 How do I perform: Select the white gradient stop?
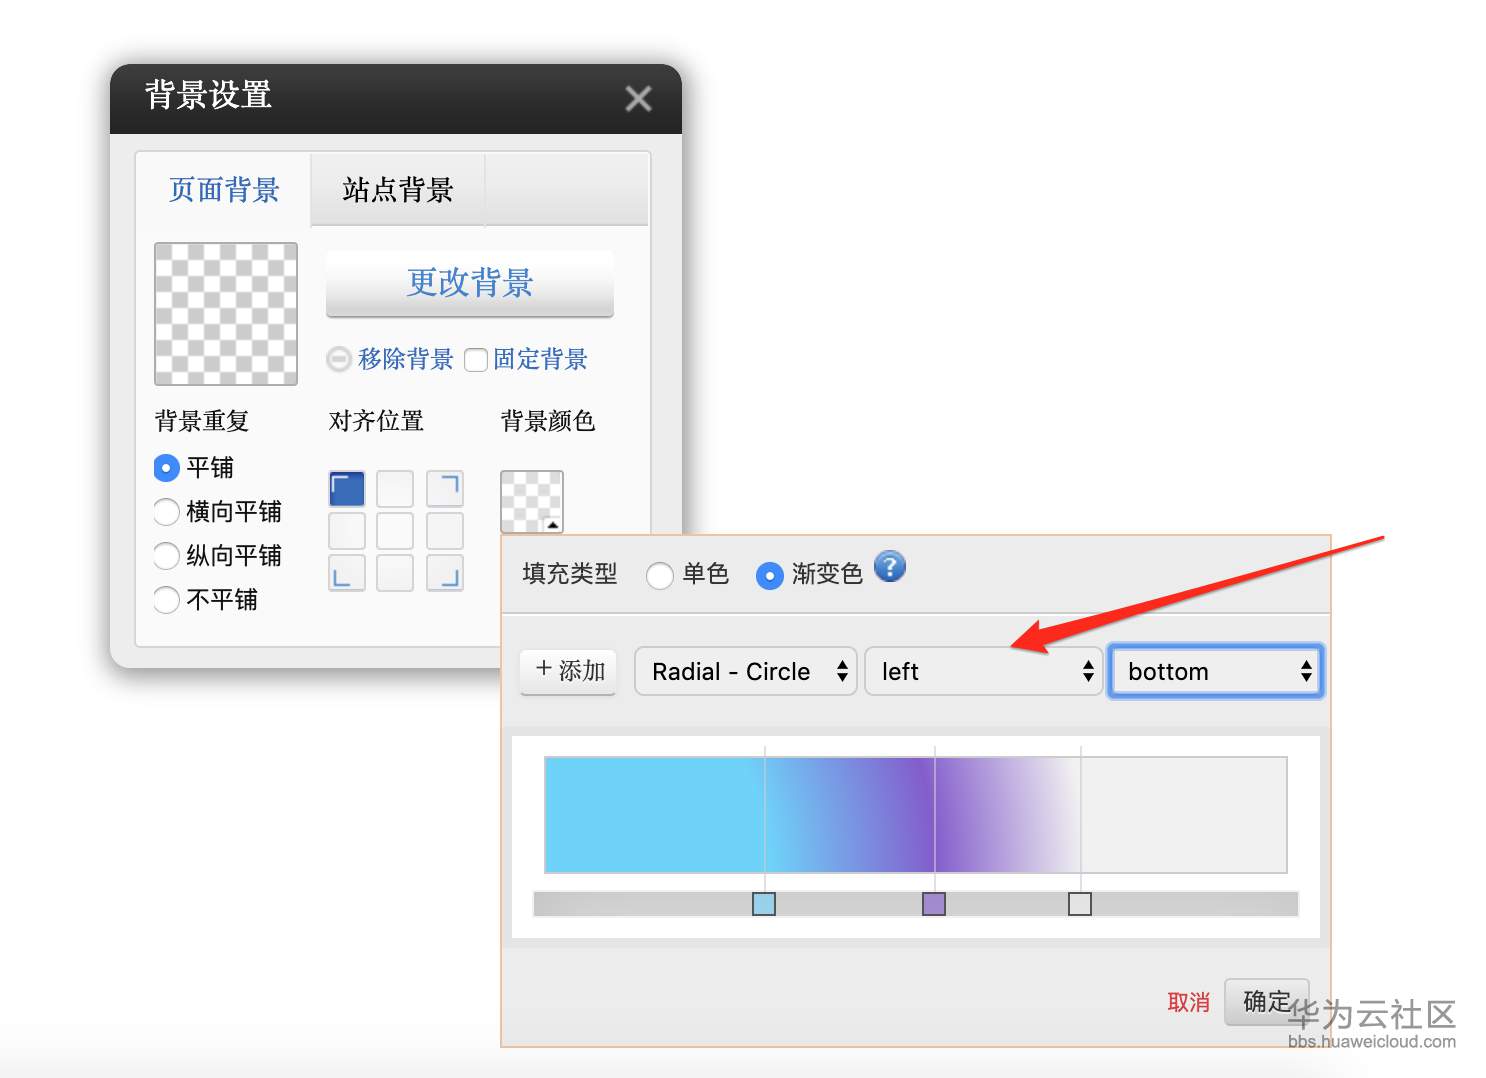pos(1080,904)
